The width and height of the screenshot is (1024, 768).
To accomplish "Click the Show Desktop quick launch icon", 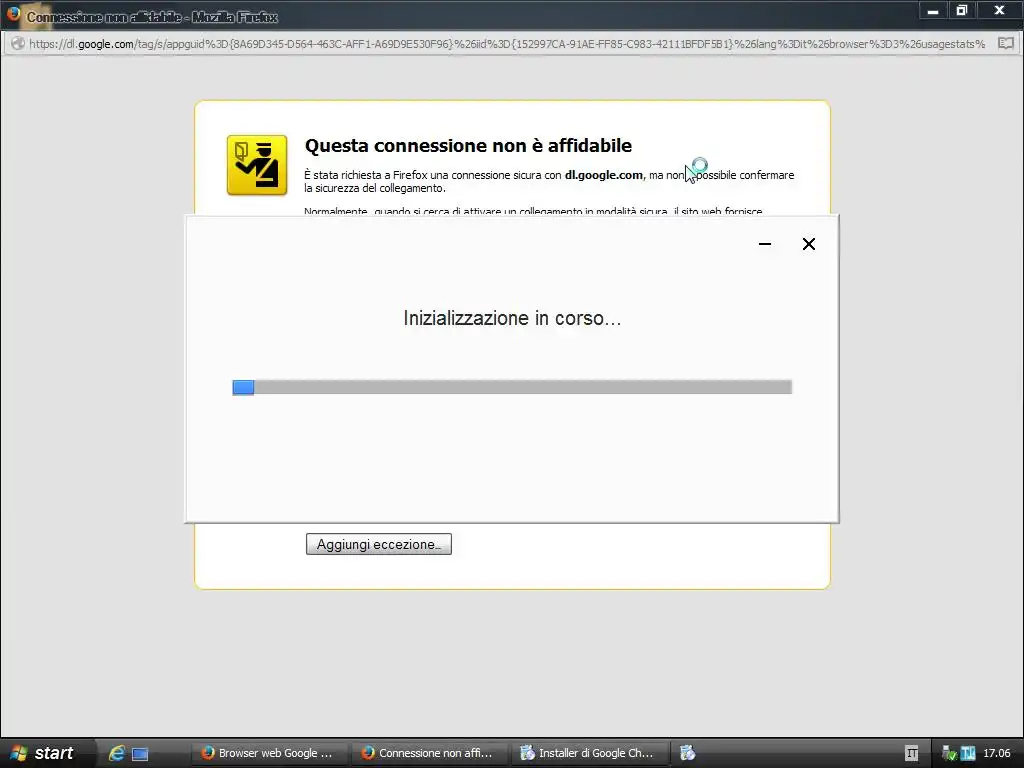I will coord(140,754).
